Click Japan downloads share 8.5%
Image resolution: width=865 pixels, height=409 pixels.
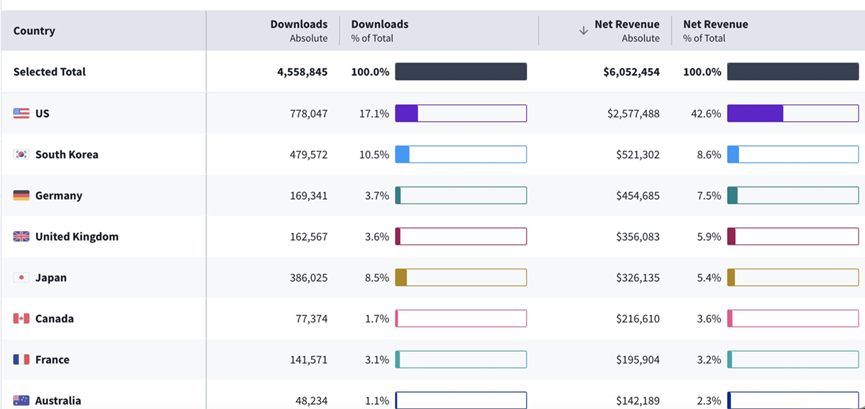377,278
